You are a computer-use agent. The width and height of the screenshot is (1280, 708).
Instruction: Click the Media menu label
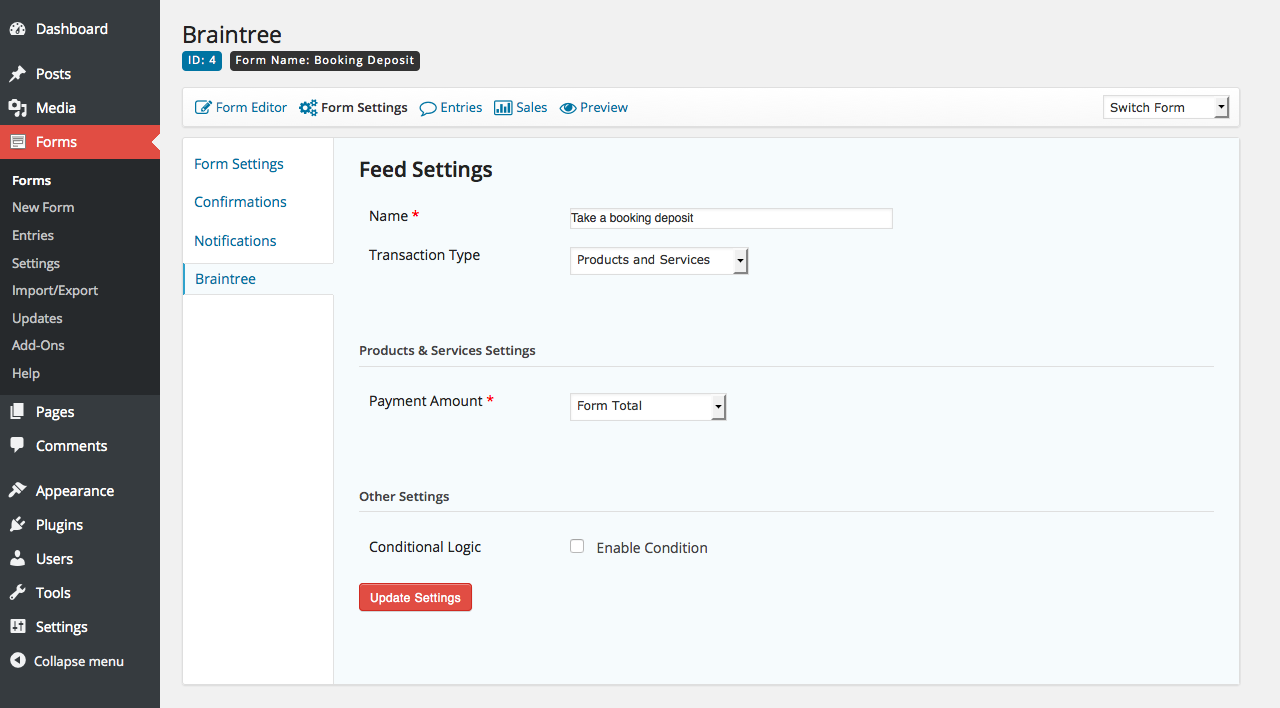56,108
